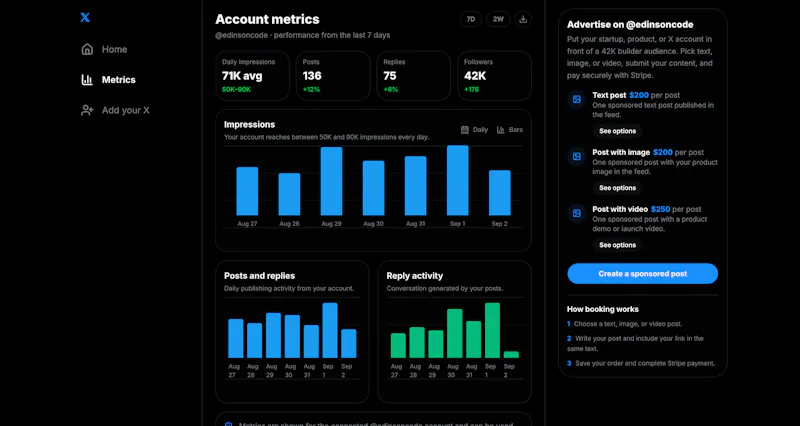Select Bars chart style
Screen dimensions: 800x426
510,130
